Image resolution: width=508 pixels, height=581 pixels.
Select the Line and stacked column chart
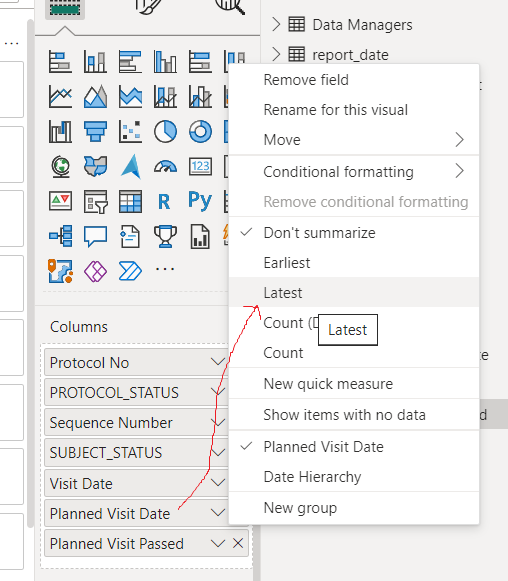(x=165, y=96)
